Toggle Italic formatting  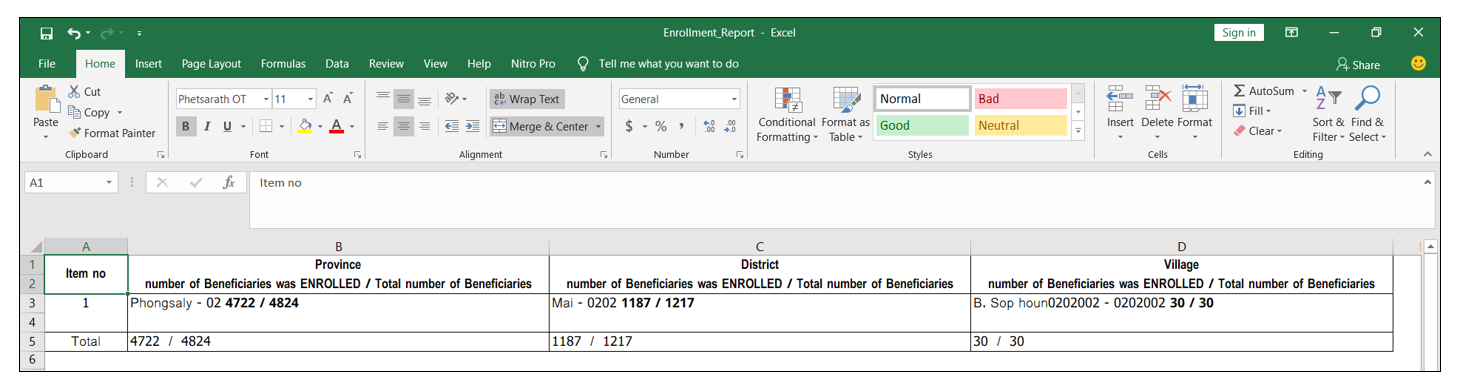click(207, 126)
